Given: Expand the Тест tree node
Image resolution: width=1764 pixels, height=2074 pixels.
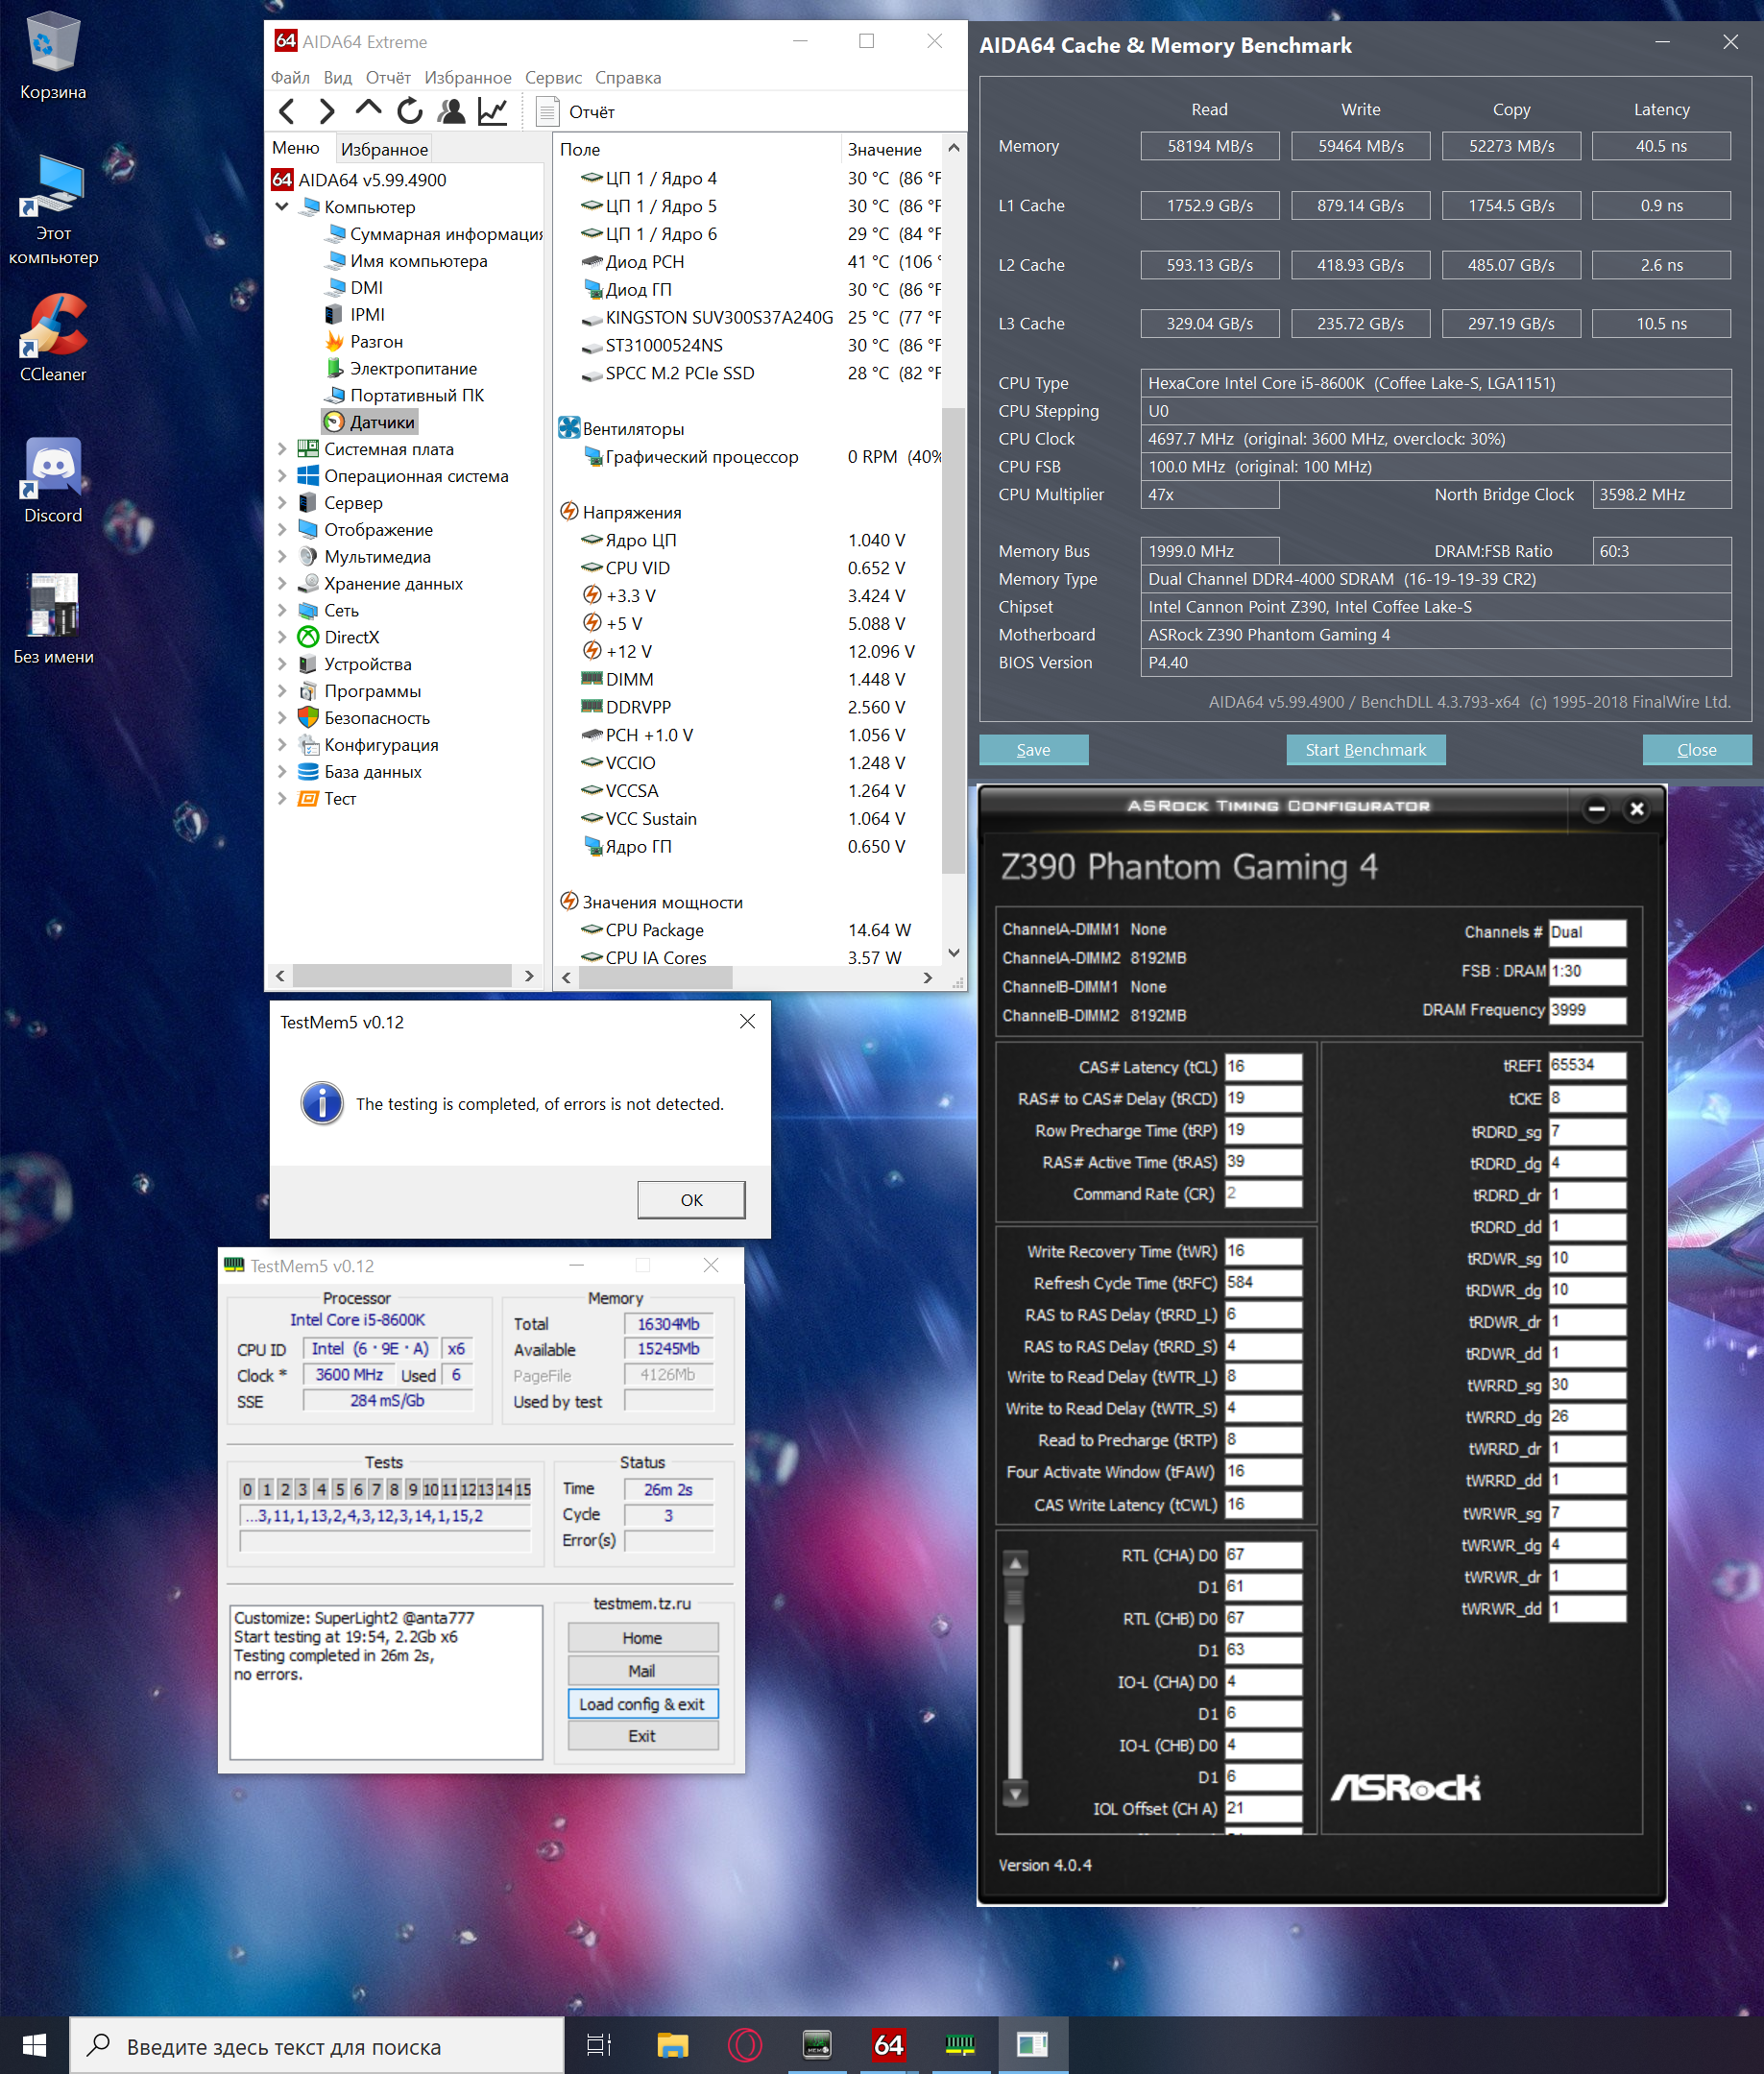Looking at the screenshot, I should (x=282, y=800).
